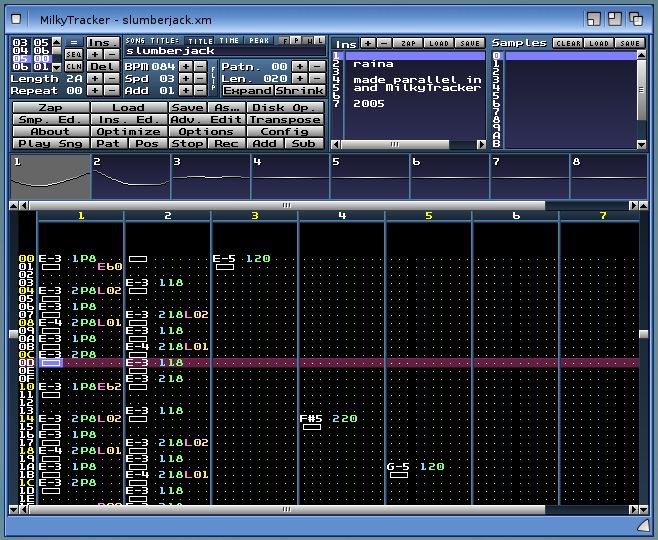This screenshot has height=540, width=658.
Task: Open the Disk Op. panel
Action: tap(283, 107)
